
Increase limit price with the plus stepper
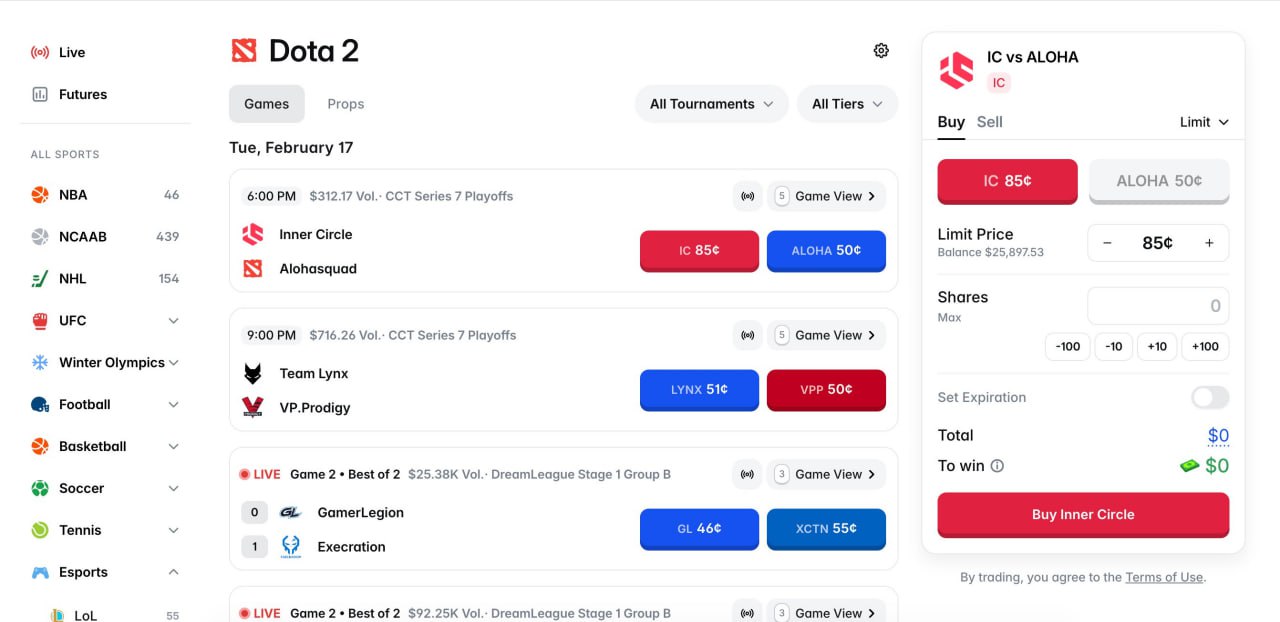(x=1209, y=243)
